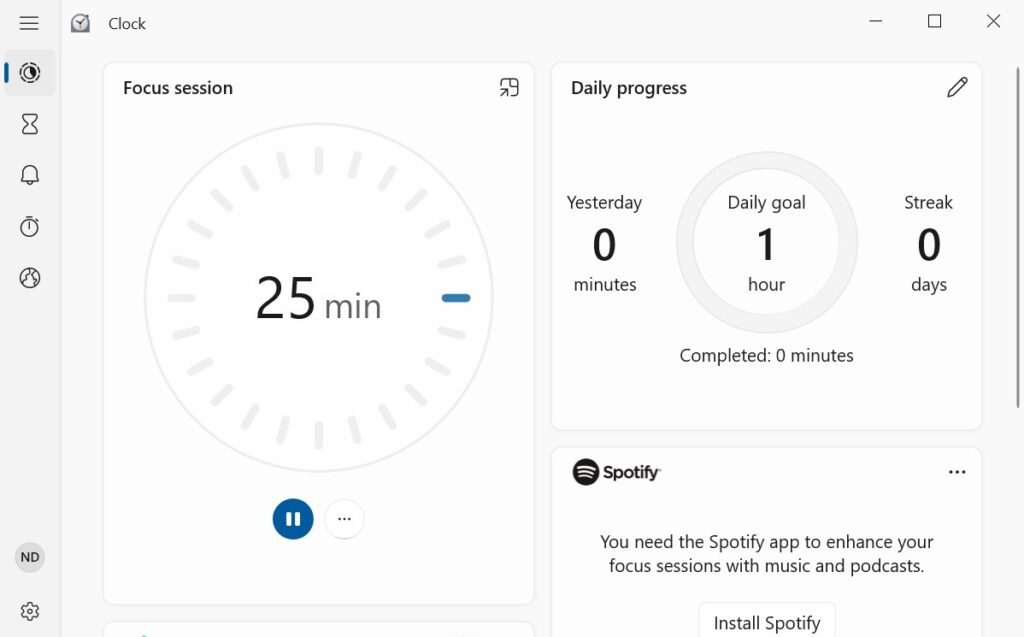Image resolution: width=1024 pixels, height=637 pixels.
Task: Select Focus sessions in the sidebar
Action: coord(30,73)
